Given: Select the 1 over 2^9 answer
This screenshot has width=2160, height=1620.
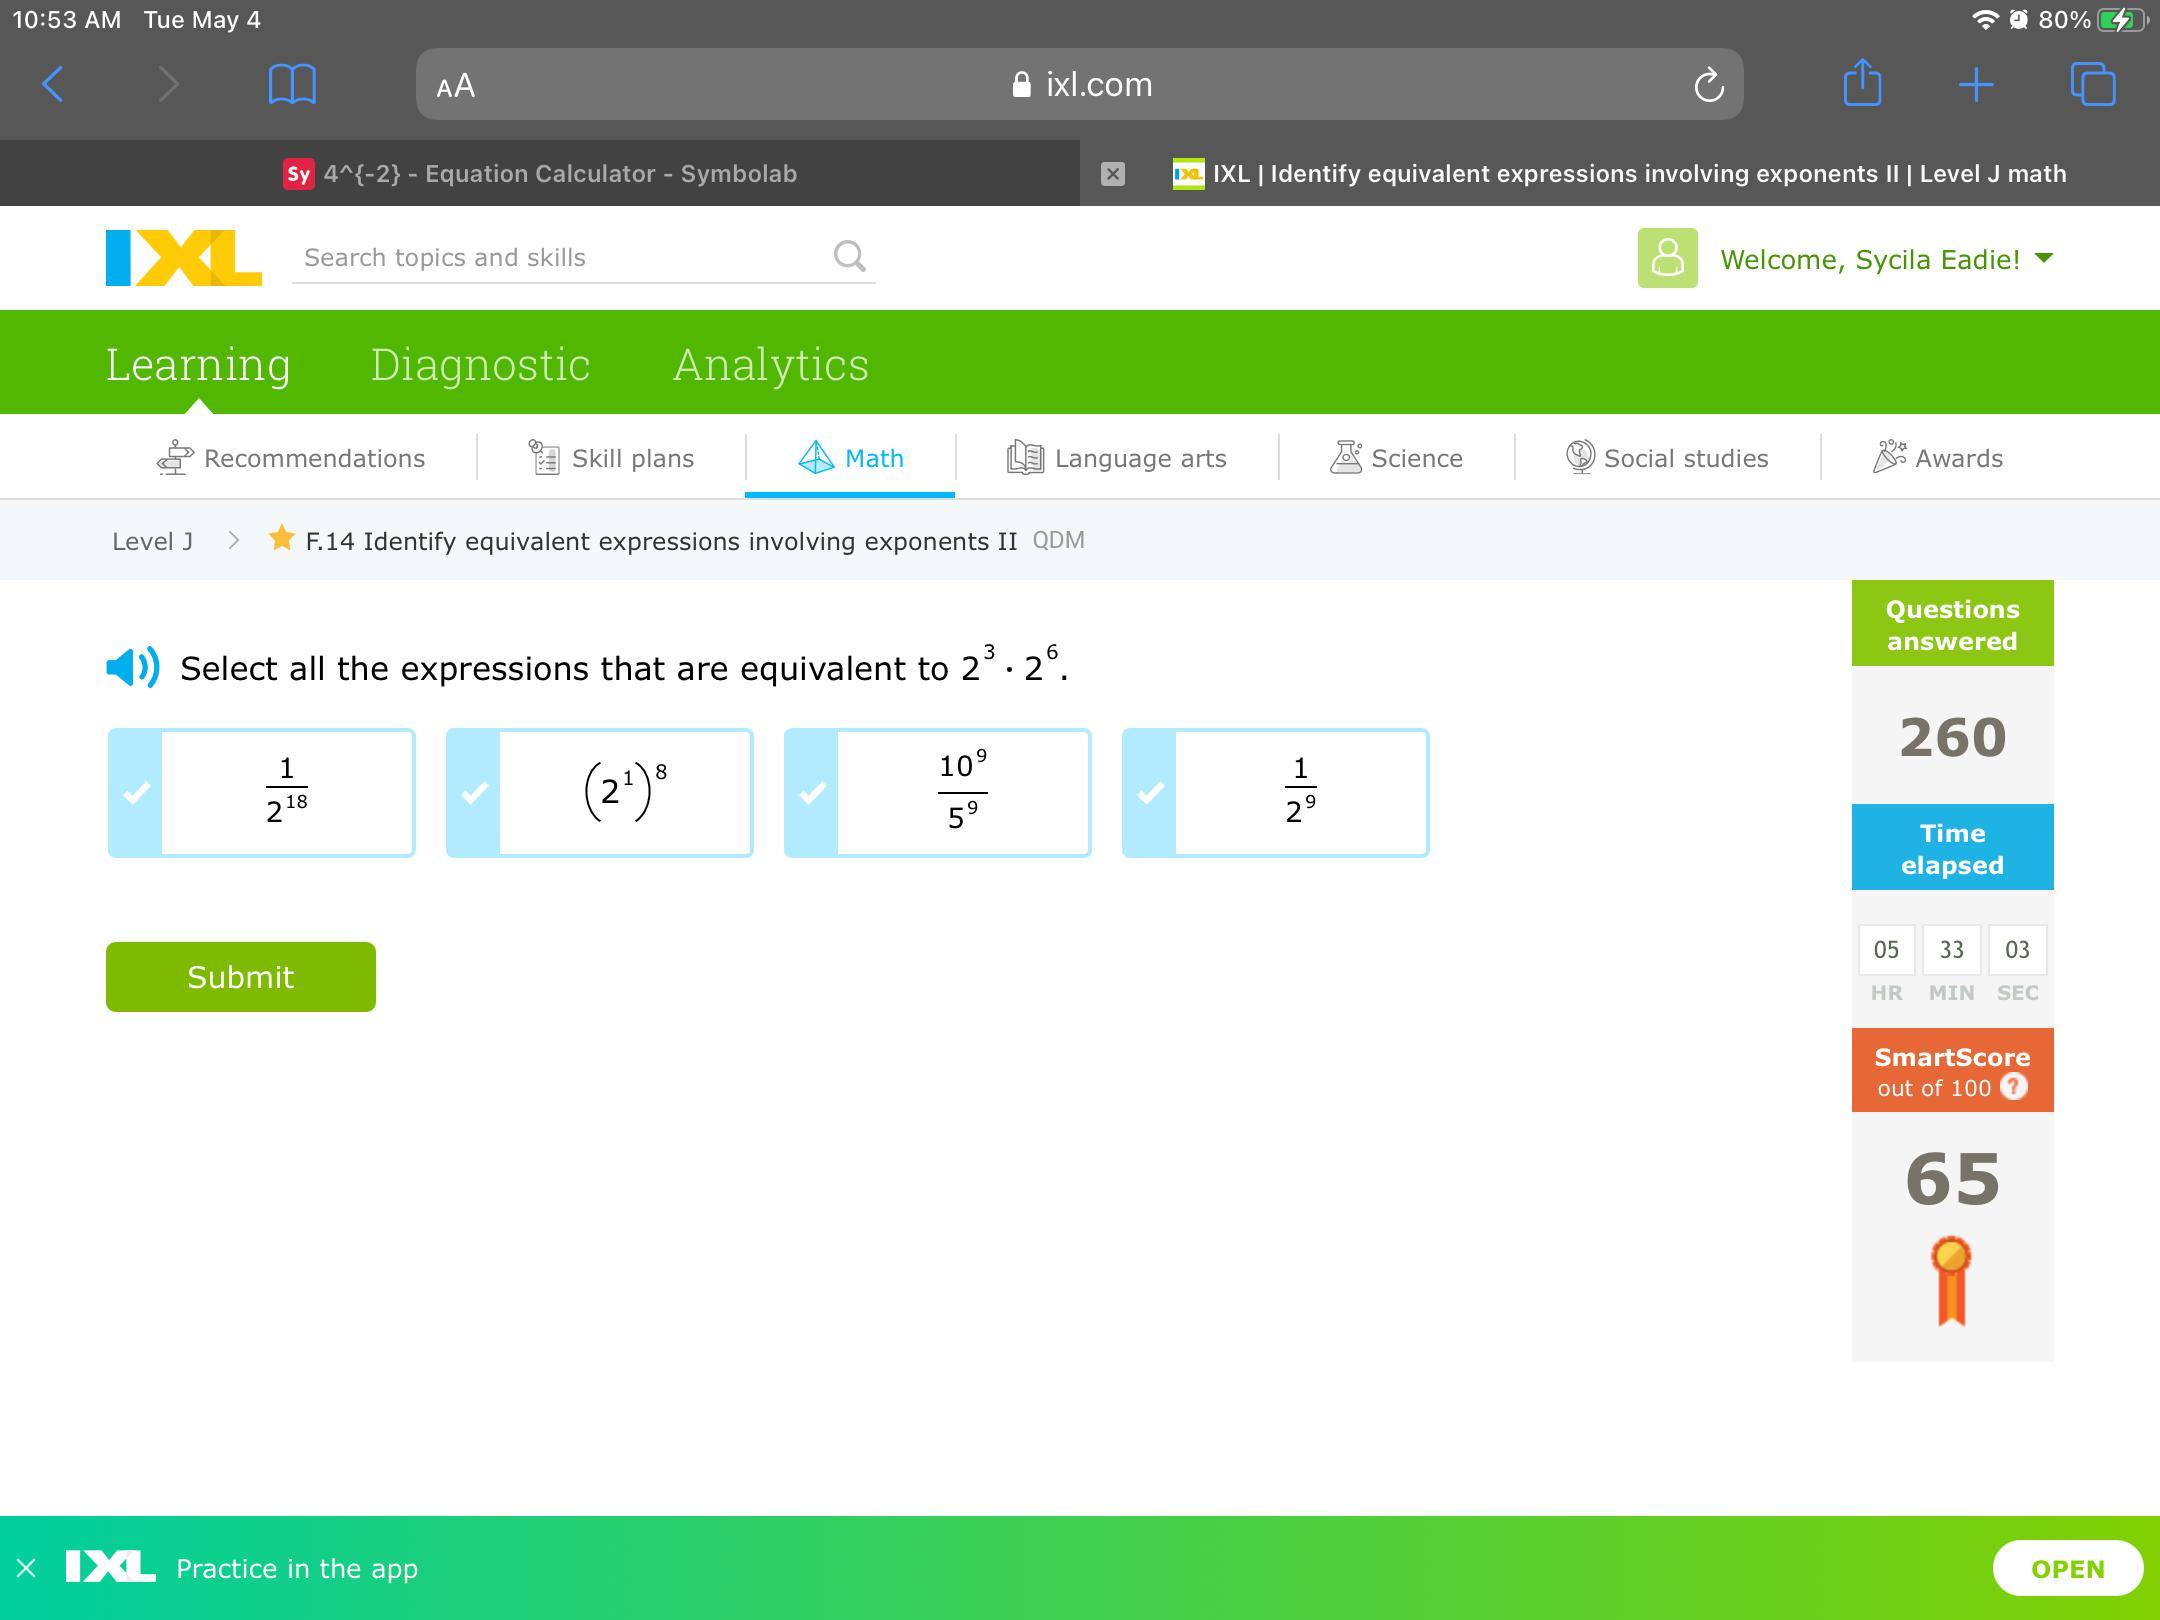Looking at the screenshot, I should point(1276,793).
